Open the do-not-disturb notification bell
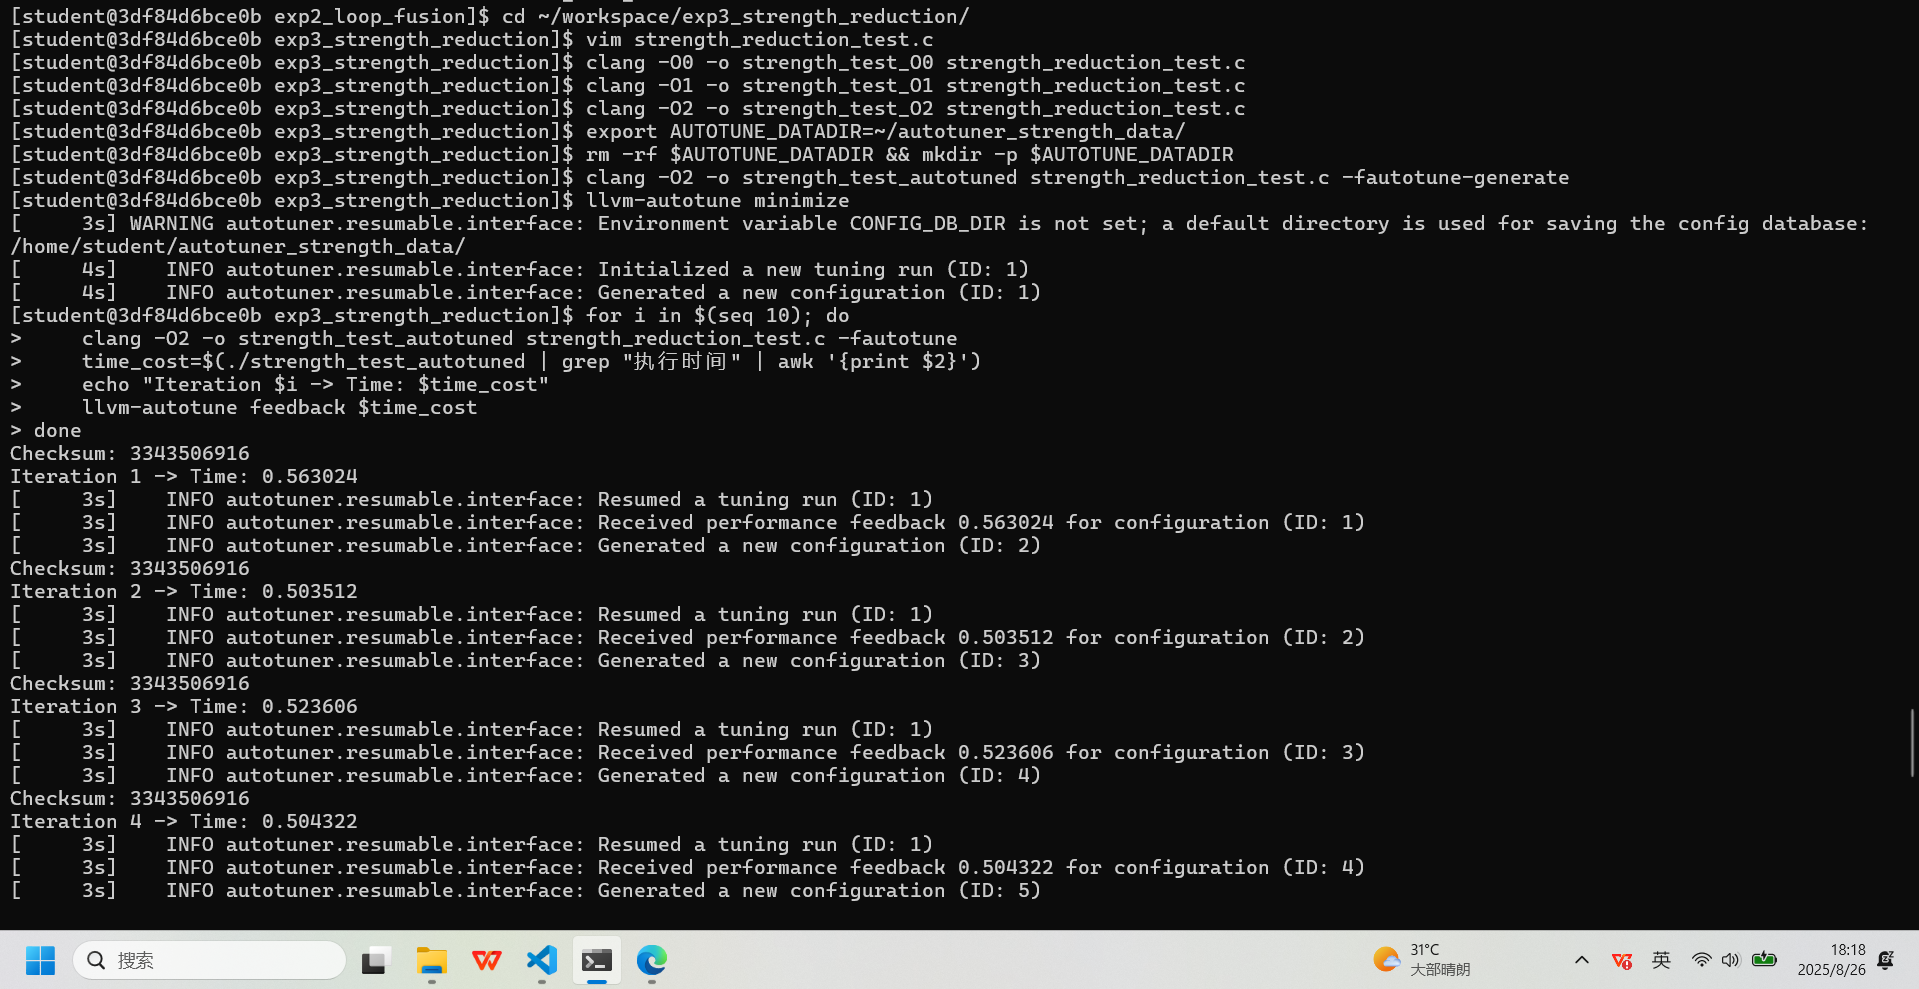This screenshot has width=1919, height=989. [x=1886, y=961]
